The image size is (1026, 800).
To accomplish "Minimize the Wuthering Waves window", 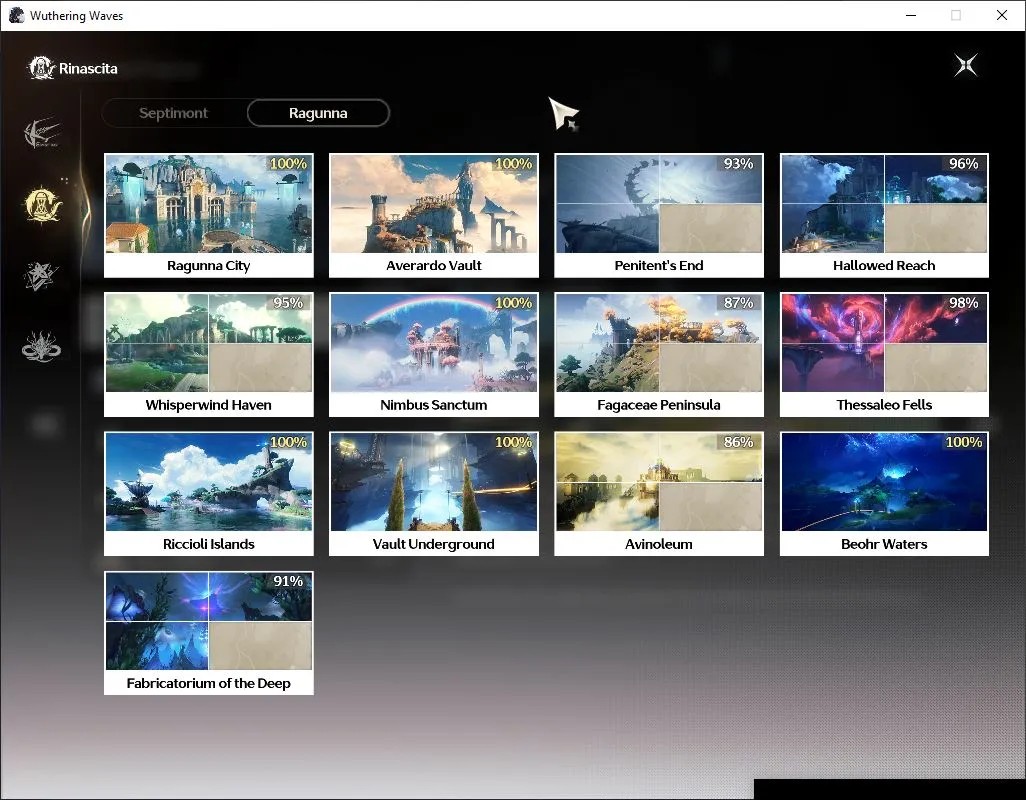I will click(911, 15).
